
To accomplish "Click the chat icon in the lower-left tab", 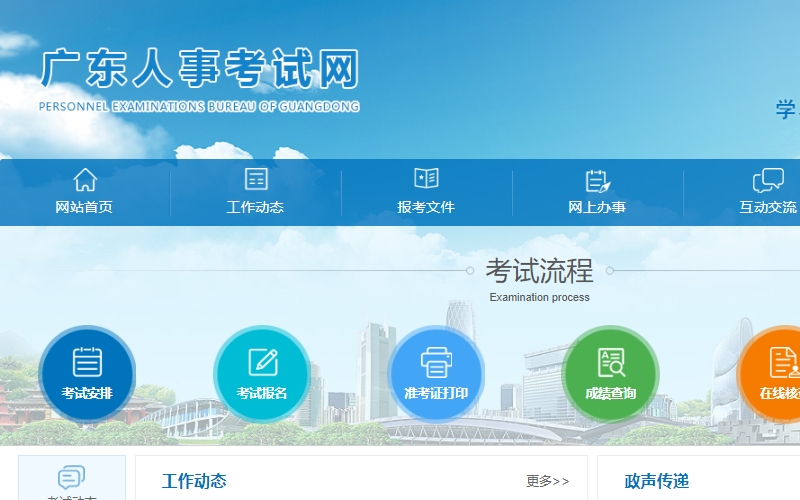I will point(71,477).
